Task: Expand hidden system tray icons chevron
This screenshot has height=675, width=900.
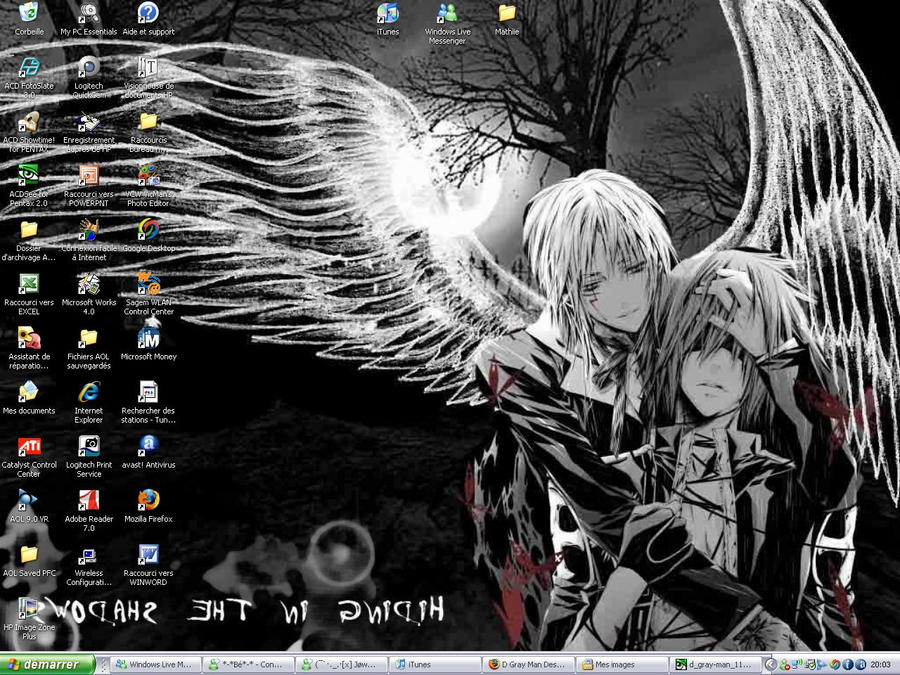Action: [771, 665]
